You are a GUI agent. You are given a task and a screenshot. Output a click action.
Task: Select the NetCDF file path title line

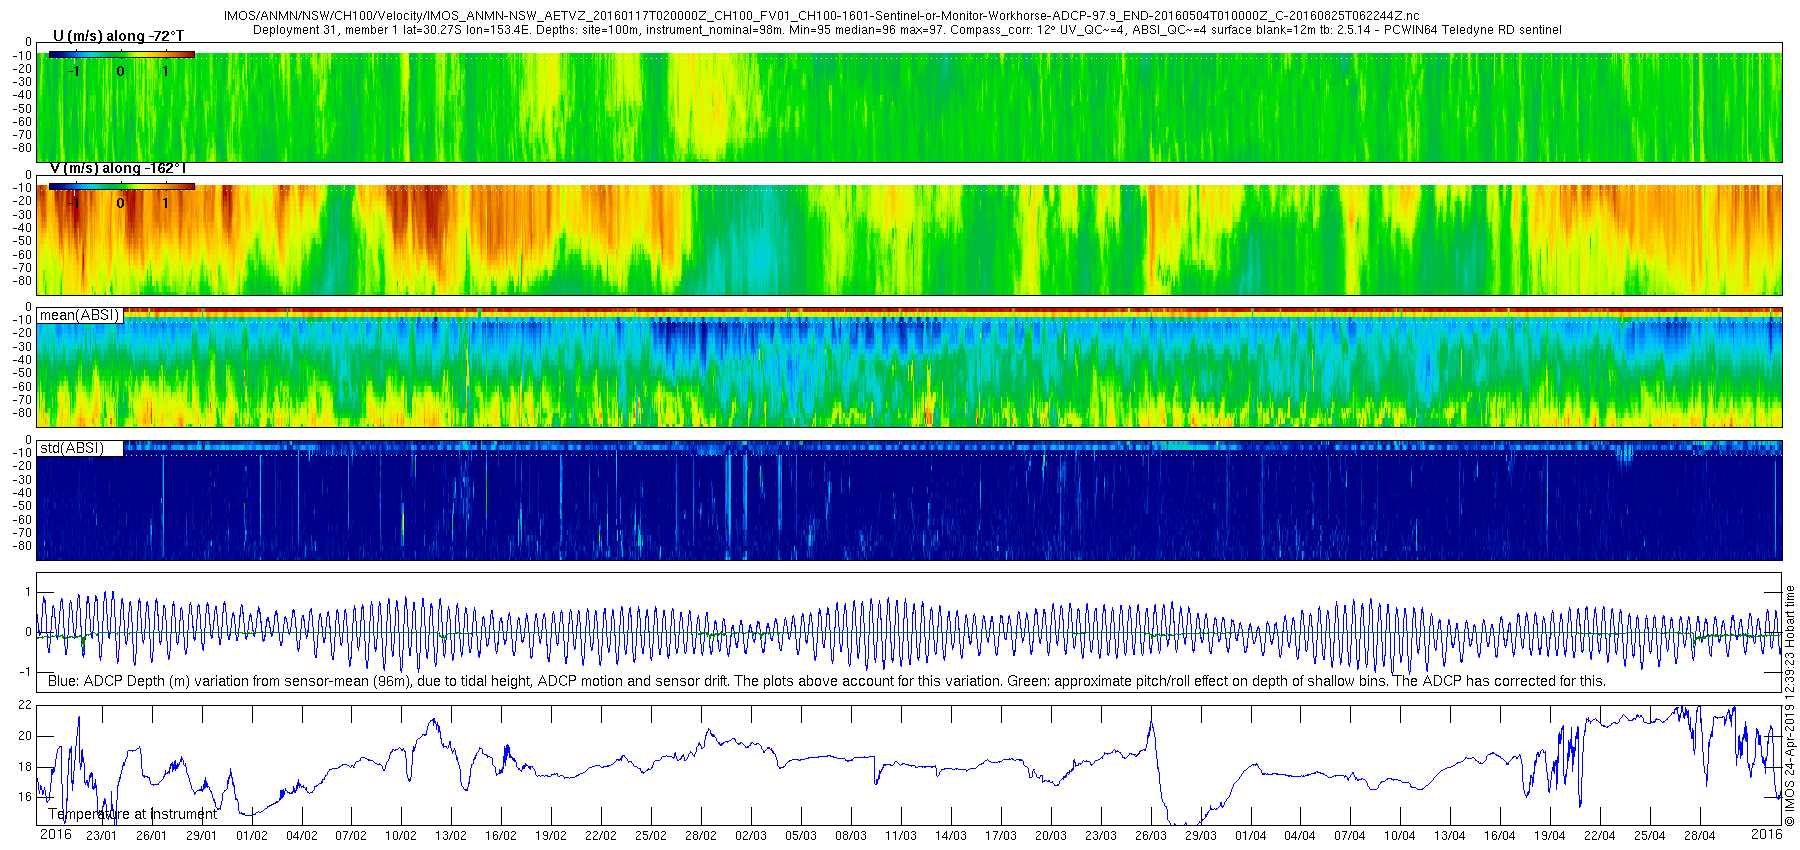pyautogui.click(x=821, y=17)
